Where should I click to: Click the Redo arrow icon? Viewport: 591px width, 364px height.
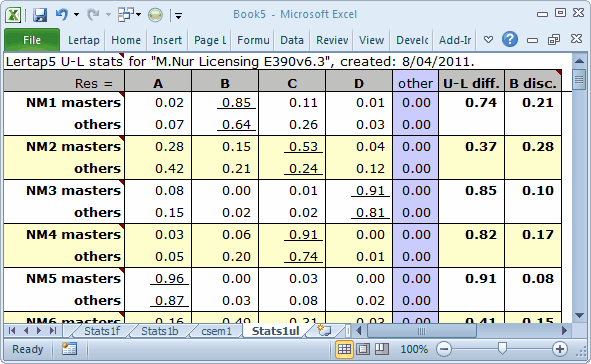93,15
